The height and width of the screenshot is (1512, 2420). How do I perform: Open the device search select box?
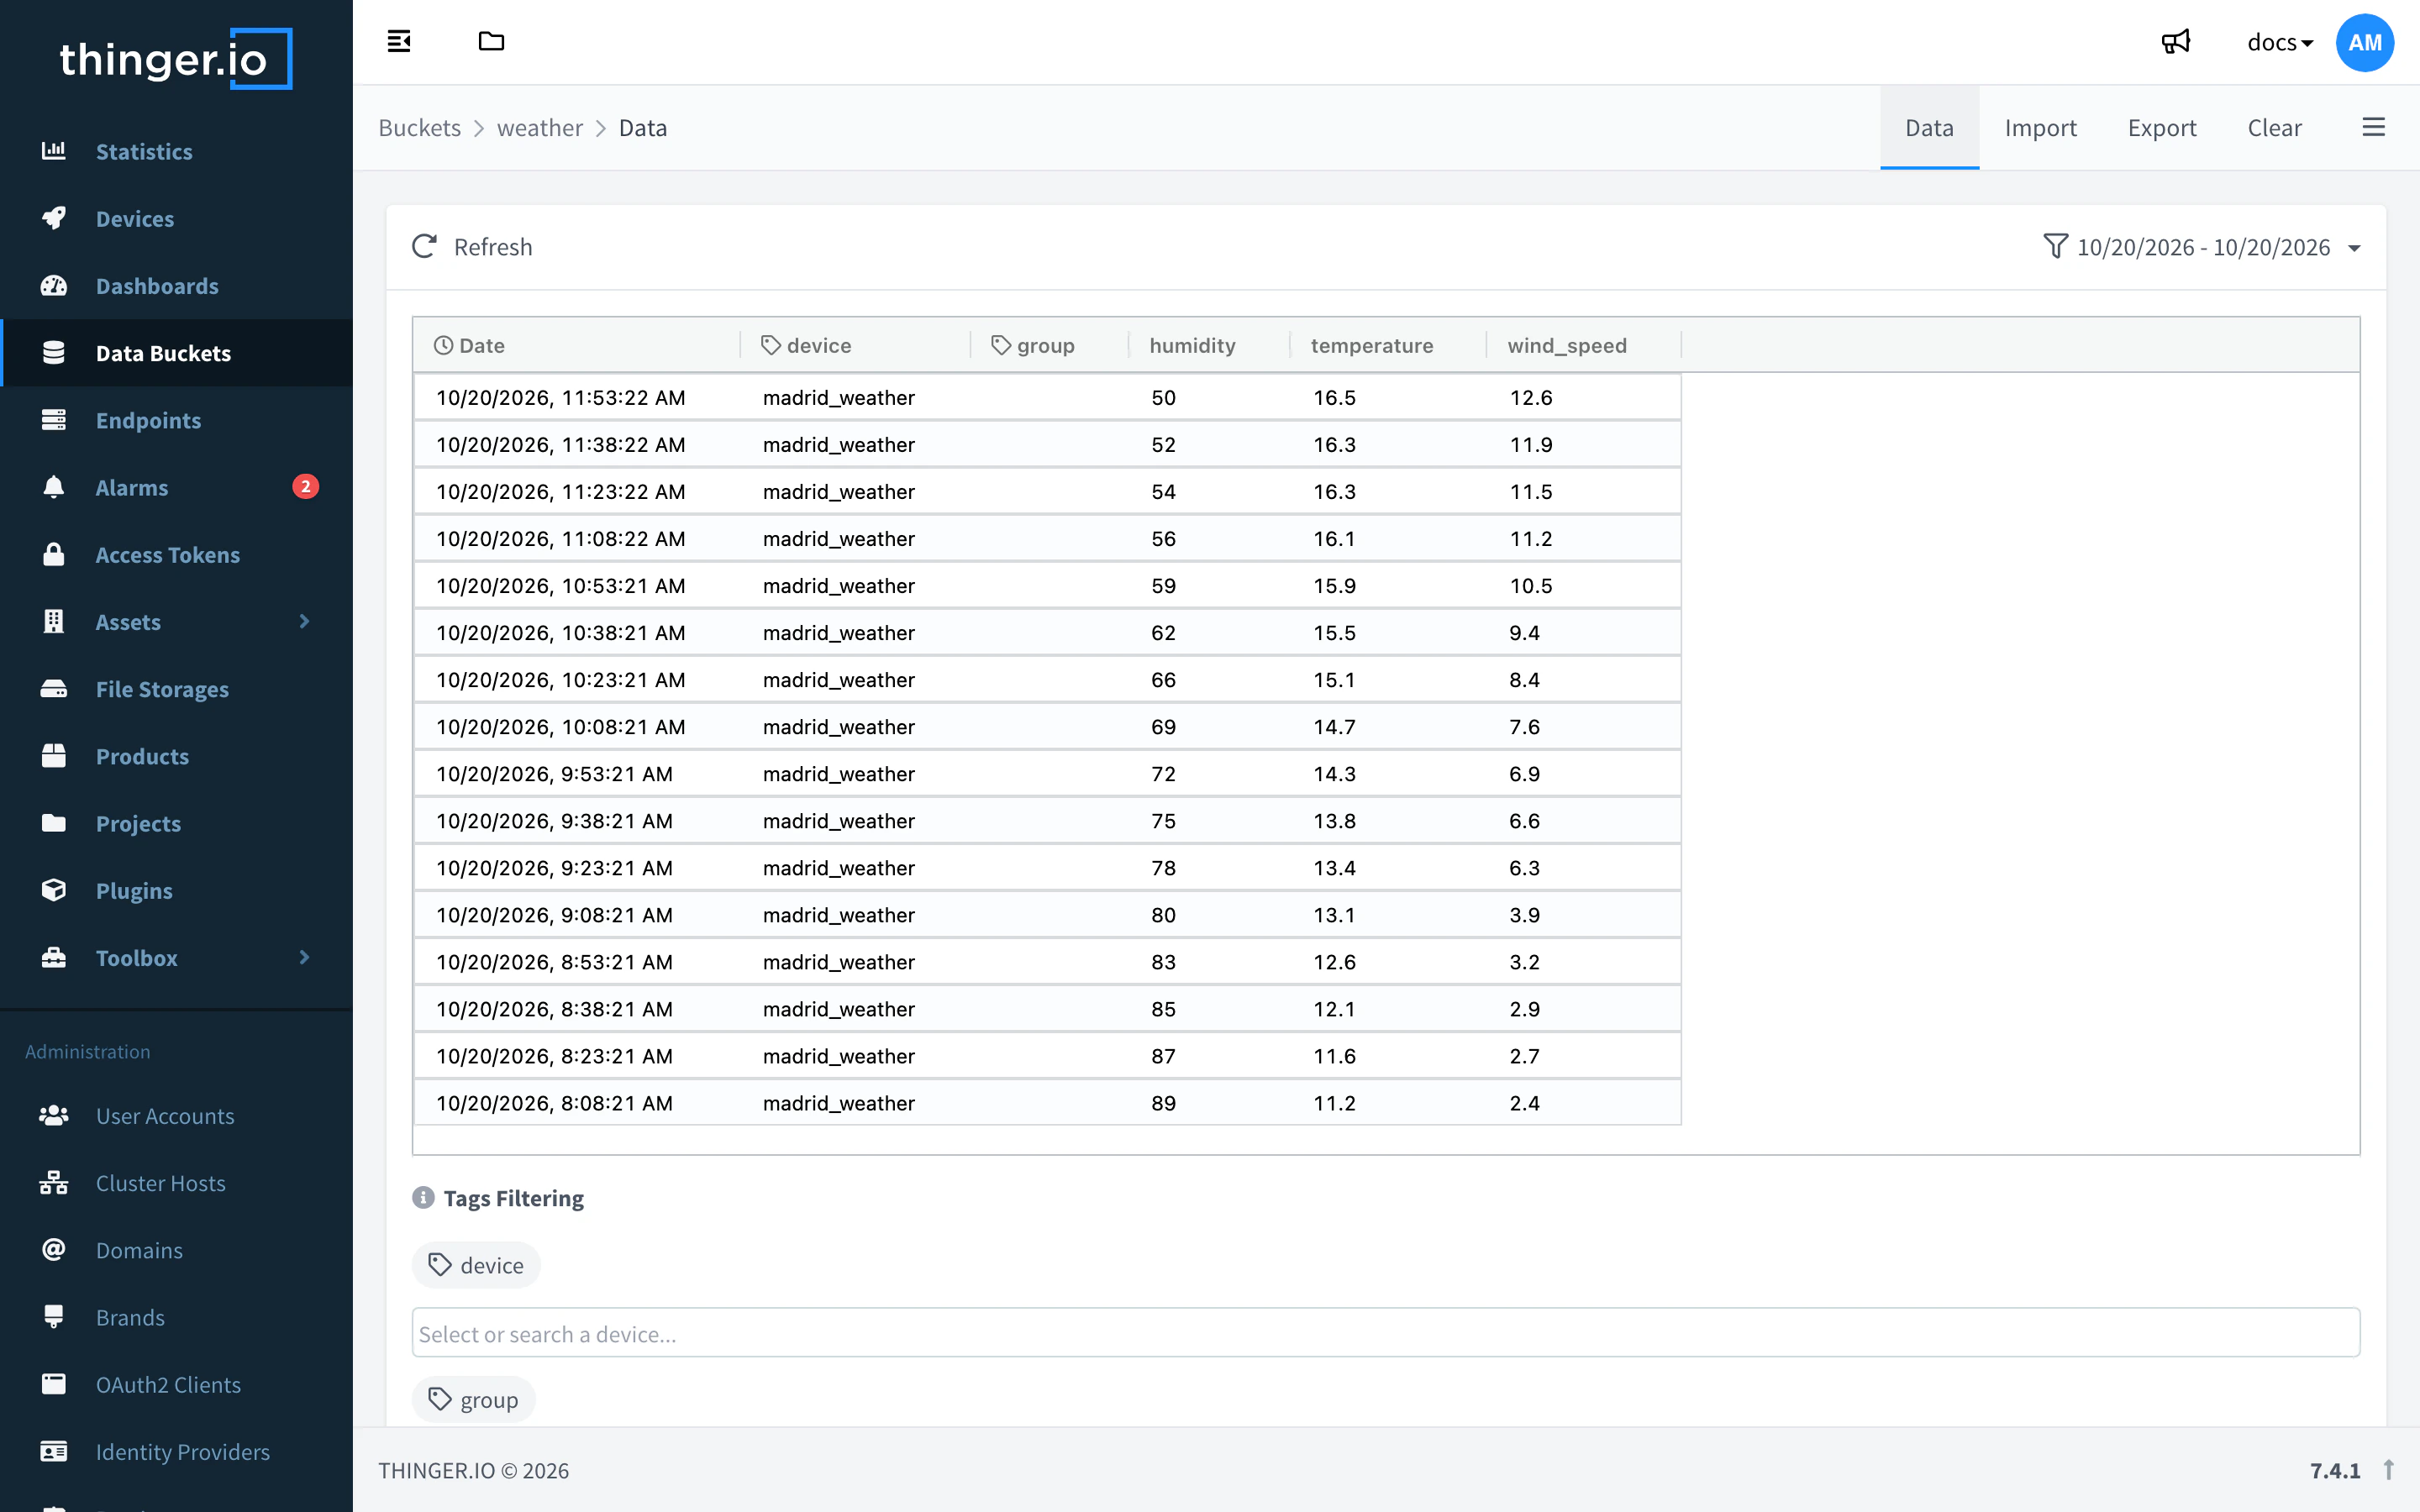tap(1386, 1333)
